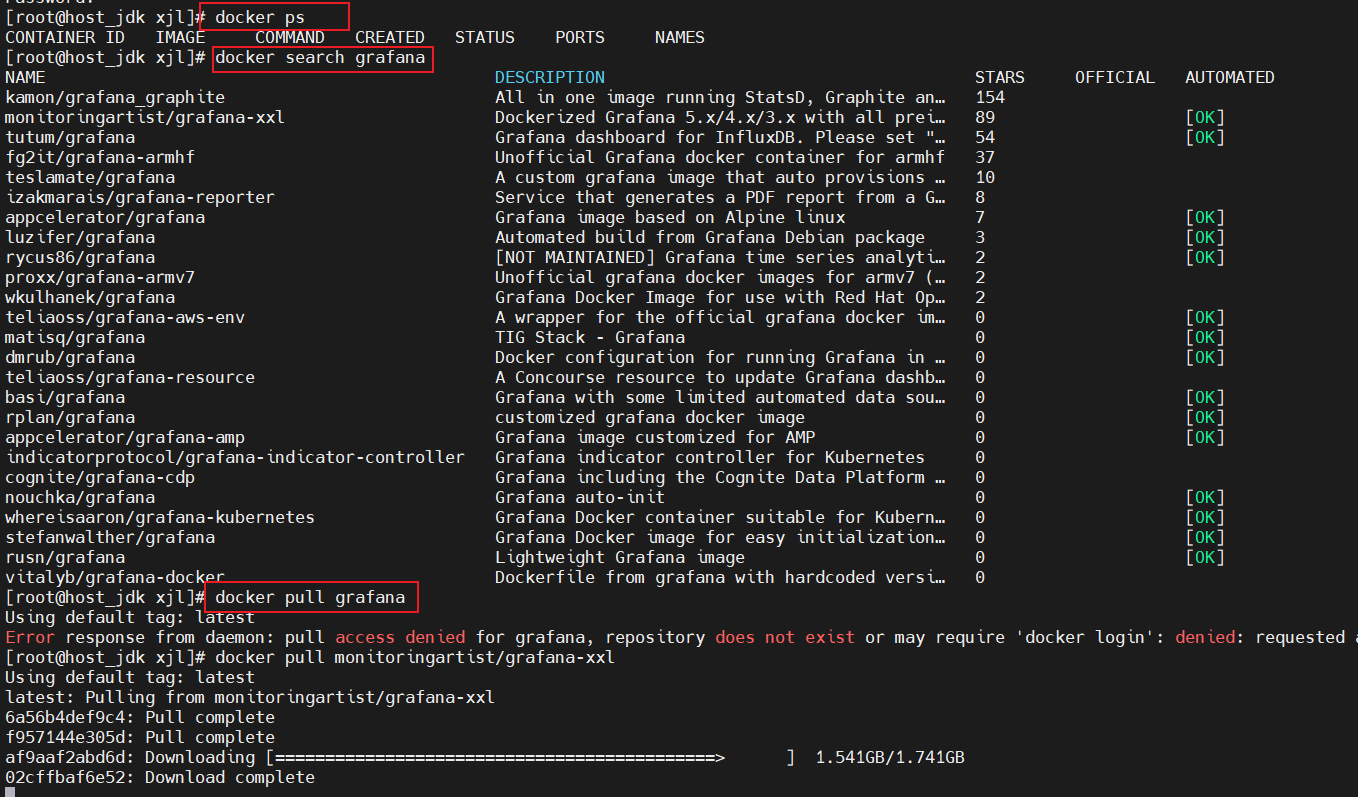This screenshot has width=1358, height=797.
Task: Click the OFFICIAL column header
Action: (x=1115, y=77)
